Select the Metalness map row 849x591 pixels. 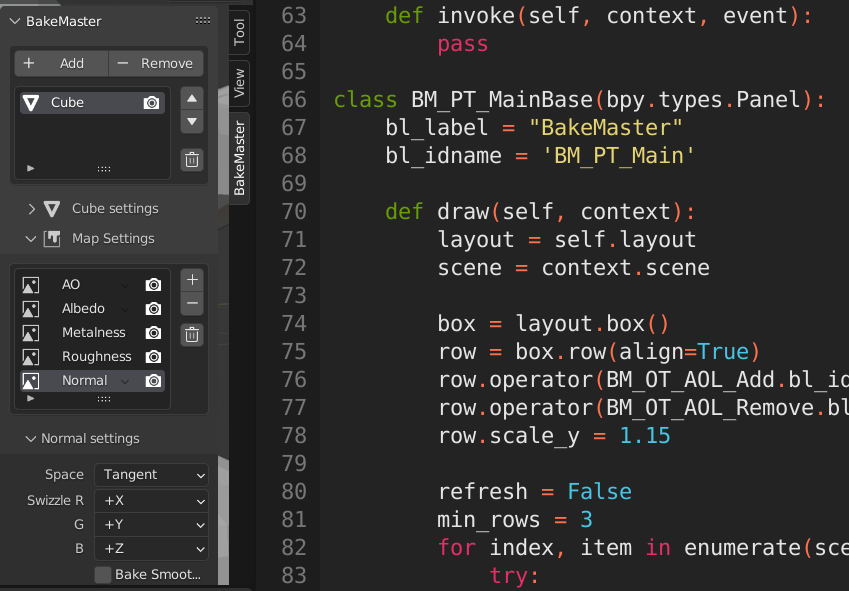click(x=93, y=332)
